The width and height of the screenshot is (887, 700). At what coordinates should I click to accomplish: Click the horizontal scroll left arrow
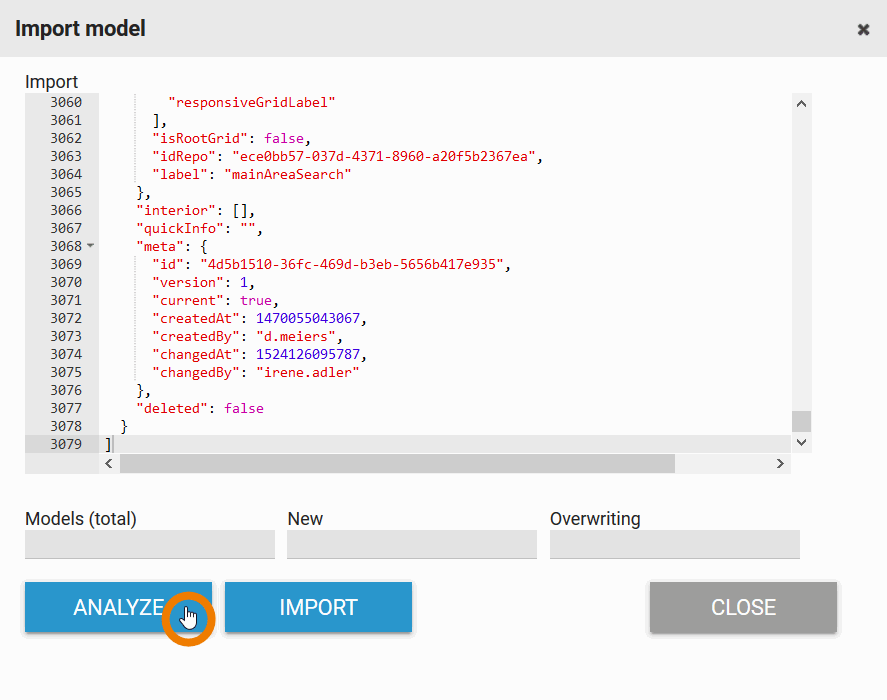pos(109,464)
